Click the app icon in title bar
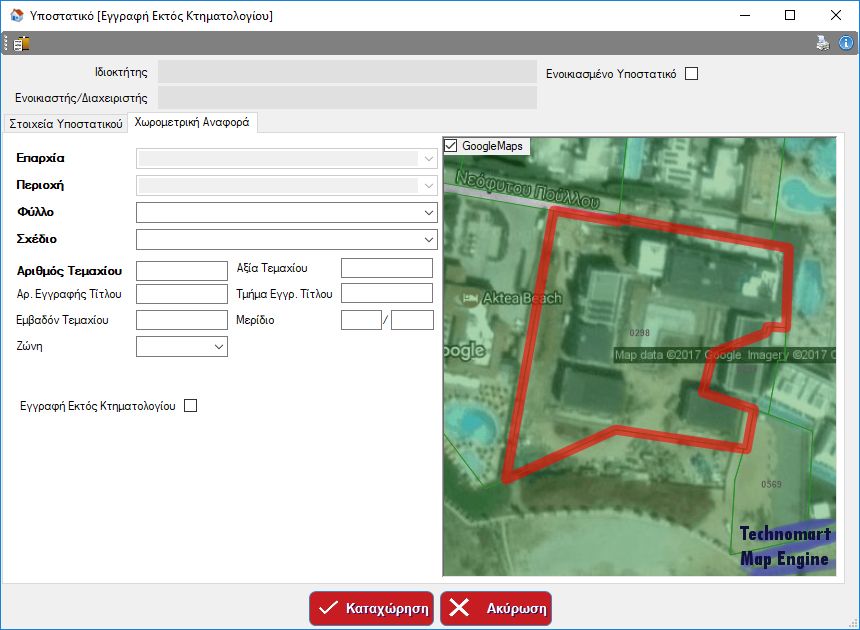 [x=15, y=15]
